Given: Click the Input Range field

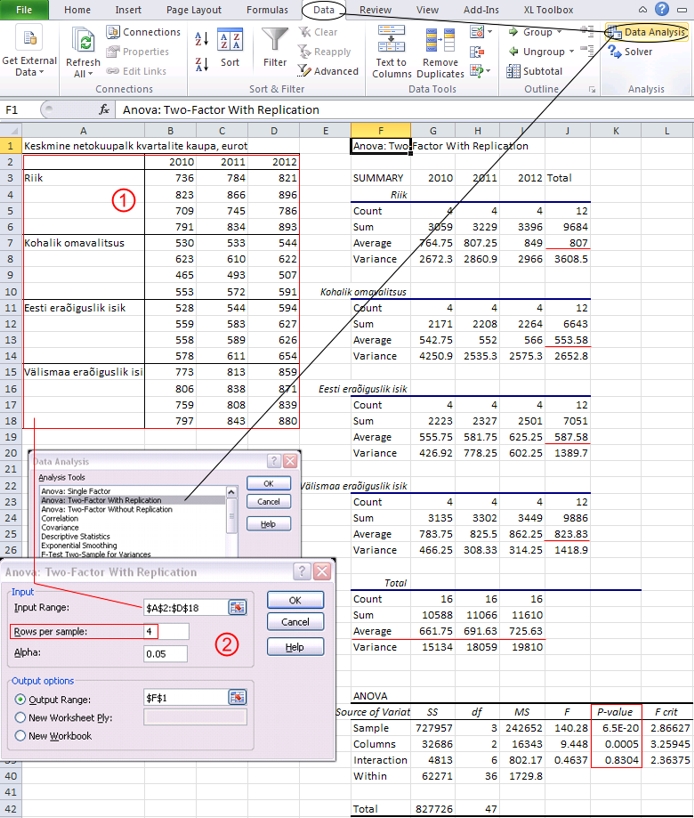Looking at the screenshot, I should (x=185, y=607).
